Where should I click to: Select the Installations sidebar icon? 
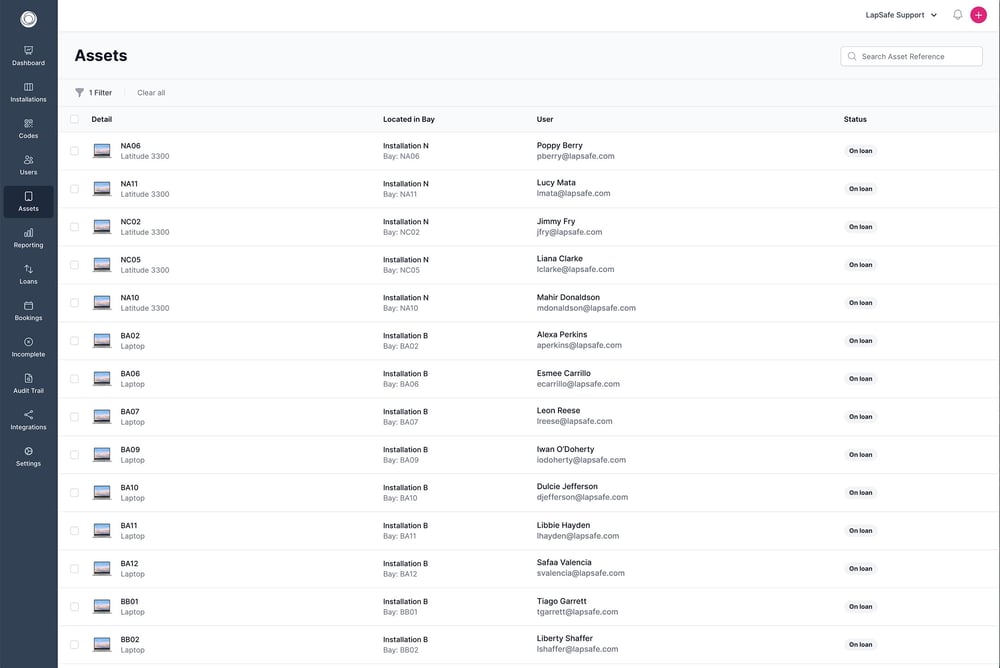[27, 91]
